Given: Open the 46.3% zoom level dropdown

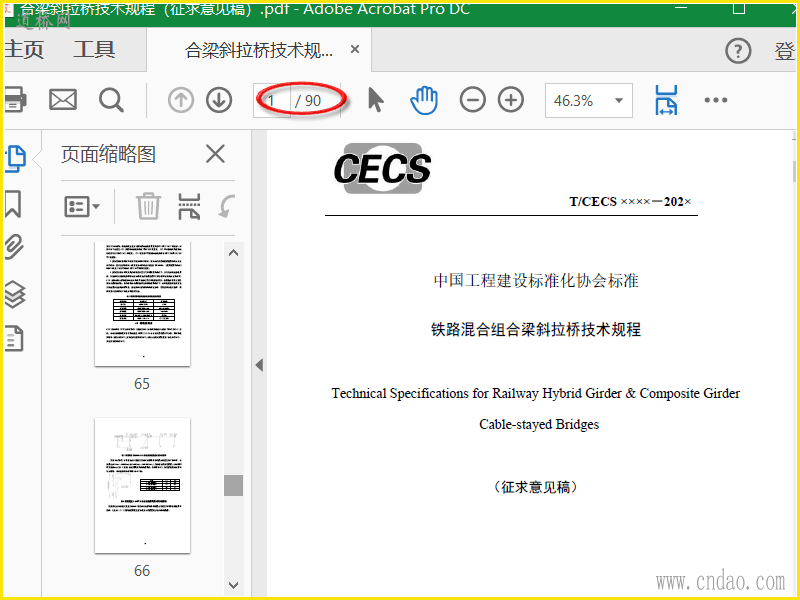Looking at the screenshot, I should (x=589, y=101).
